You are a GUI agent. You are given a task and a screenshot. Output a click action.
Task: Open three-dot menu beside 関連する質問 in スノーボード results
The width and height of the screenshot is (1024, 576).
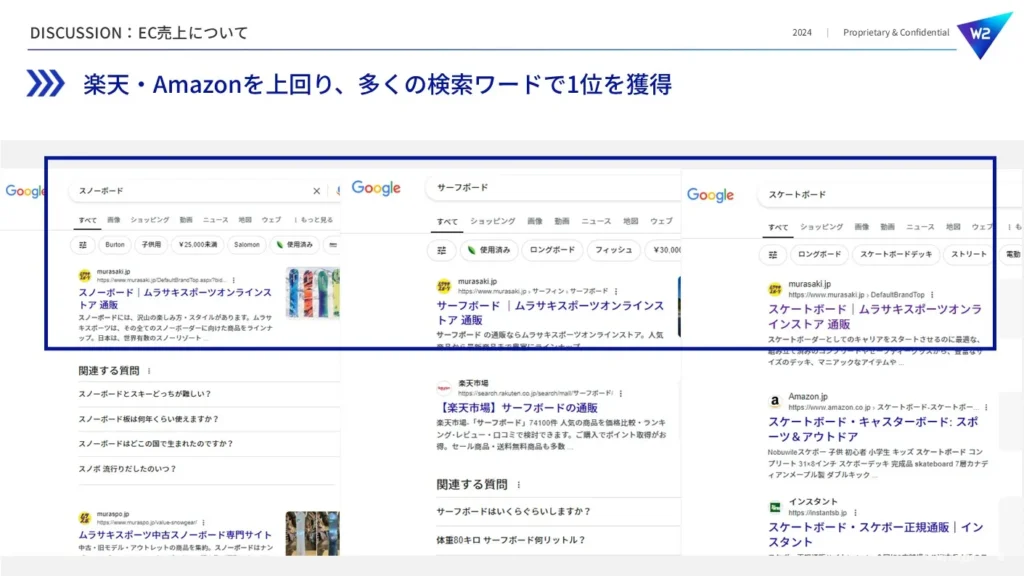click(150, 370)
